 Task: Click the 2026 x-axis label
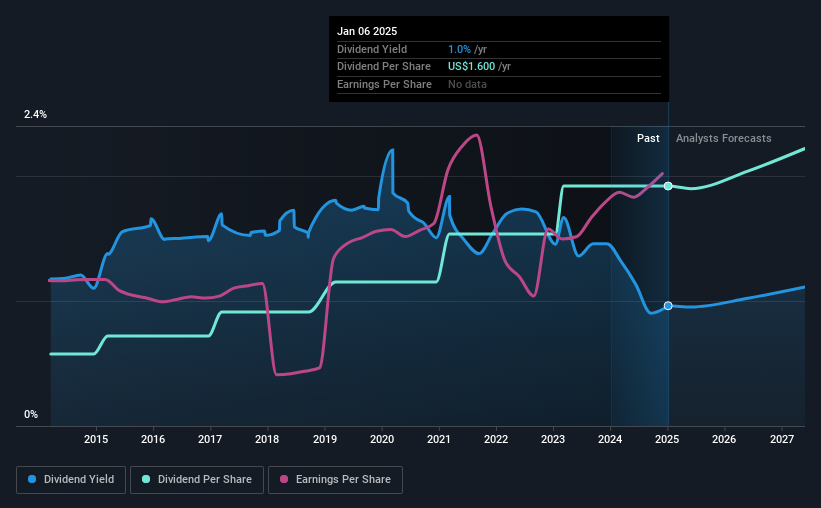[724, 439]
